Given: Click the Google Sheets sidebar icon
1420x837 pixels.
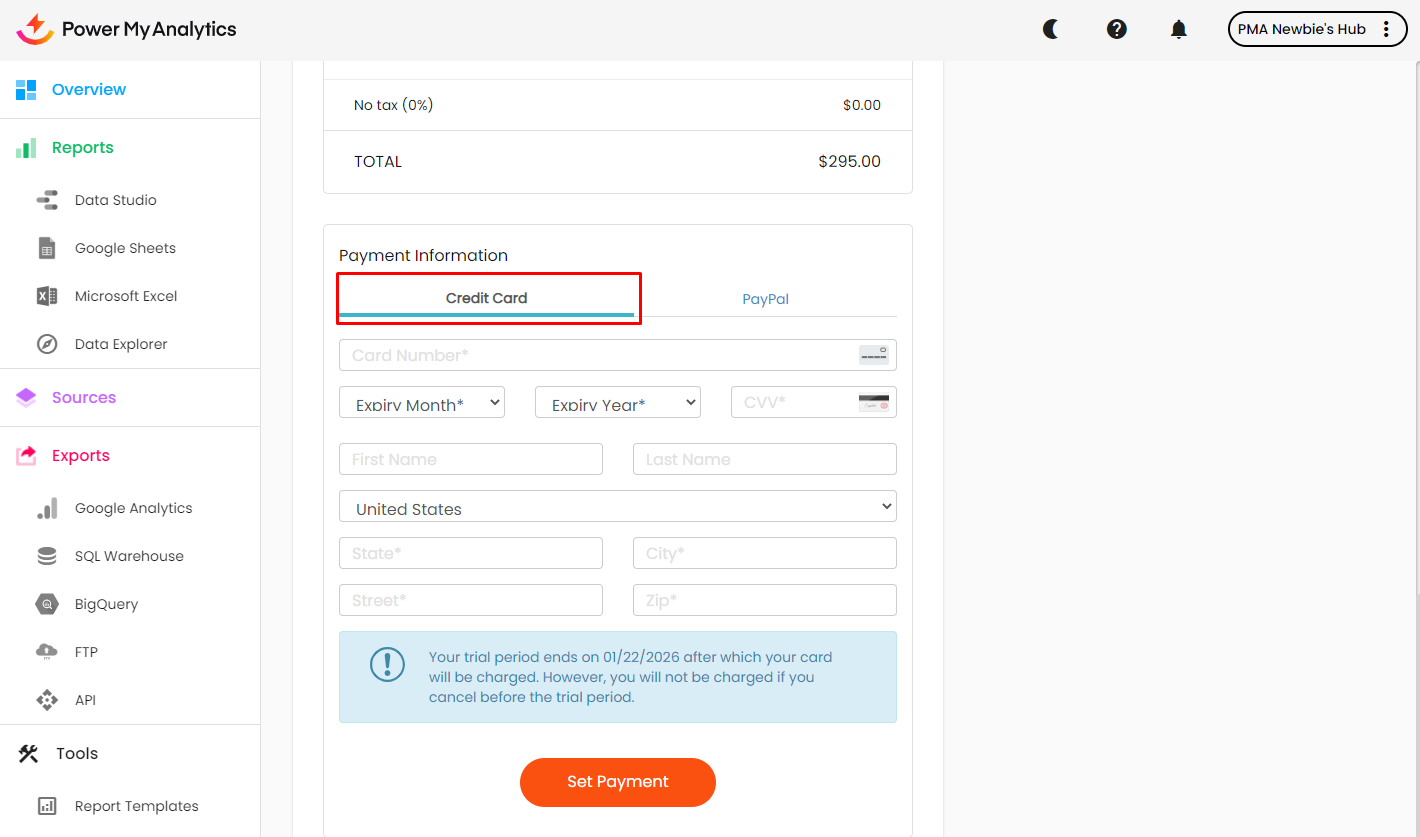Looking at the screenshot, I should tap(47, 248).
